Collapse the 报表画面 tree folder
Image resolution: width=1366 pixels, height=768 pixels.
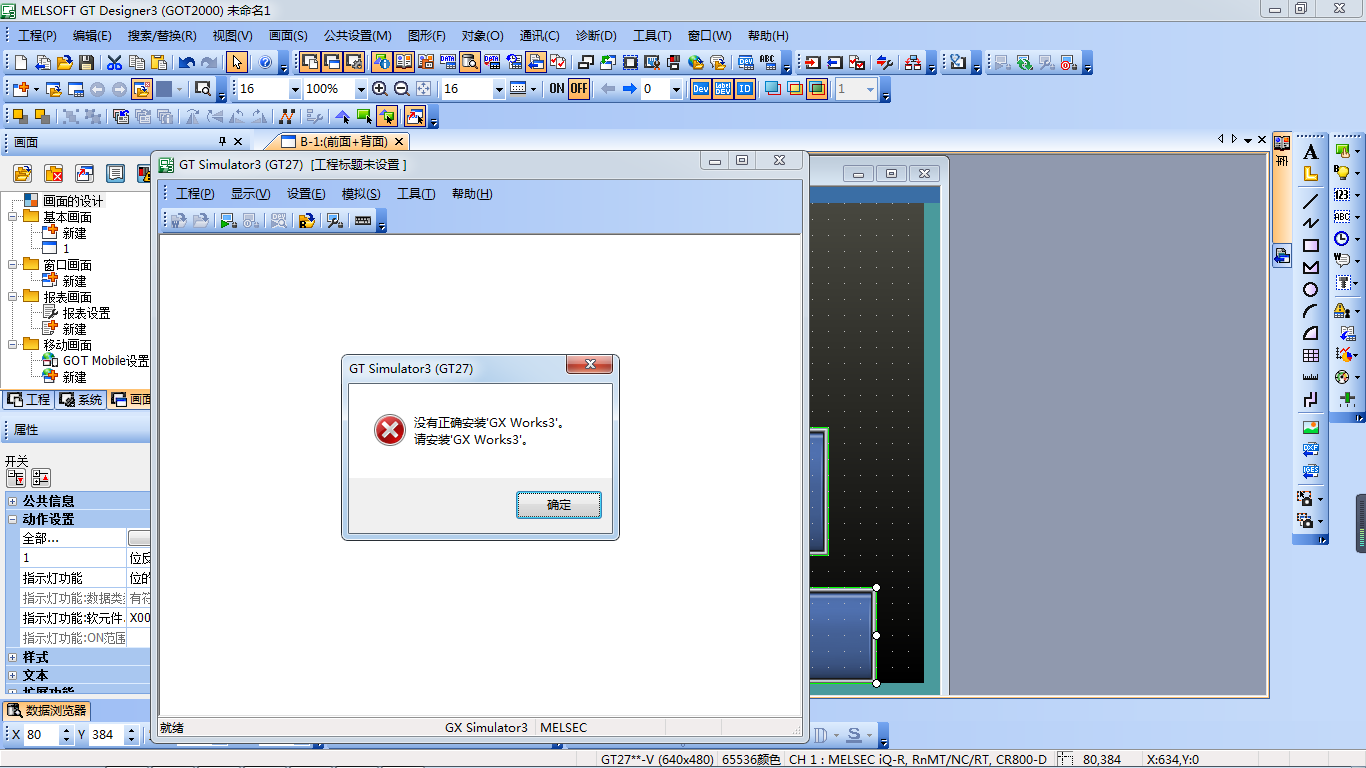[13, 297]
